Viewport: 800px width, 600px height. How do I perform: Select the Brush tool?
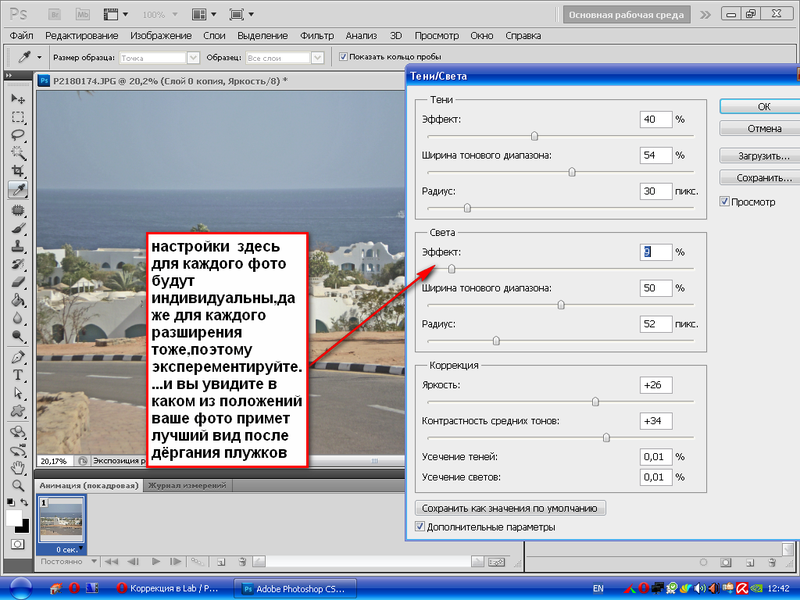[18, 228]
